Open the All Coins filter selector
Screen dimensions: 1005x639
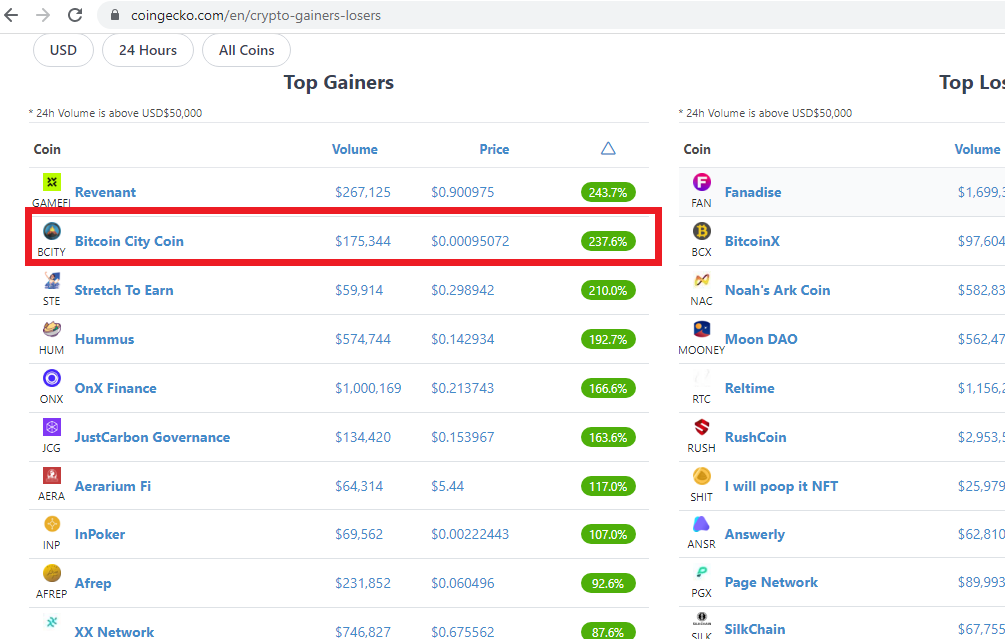[x=247, y=50]
